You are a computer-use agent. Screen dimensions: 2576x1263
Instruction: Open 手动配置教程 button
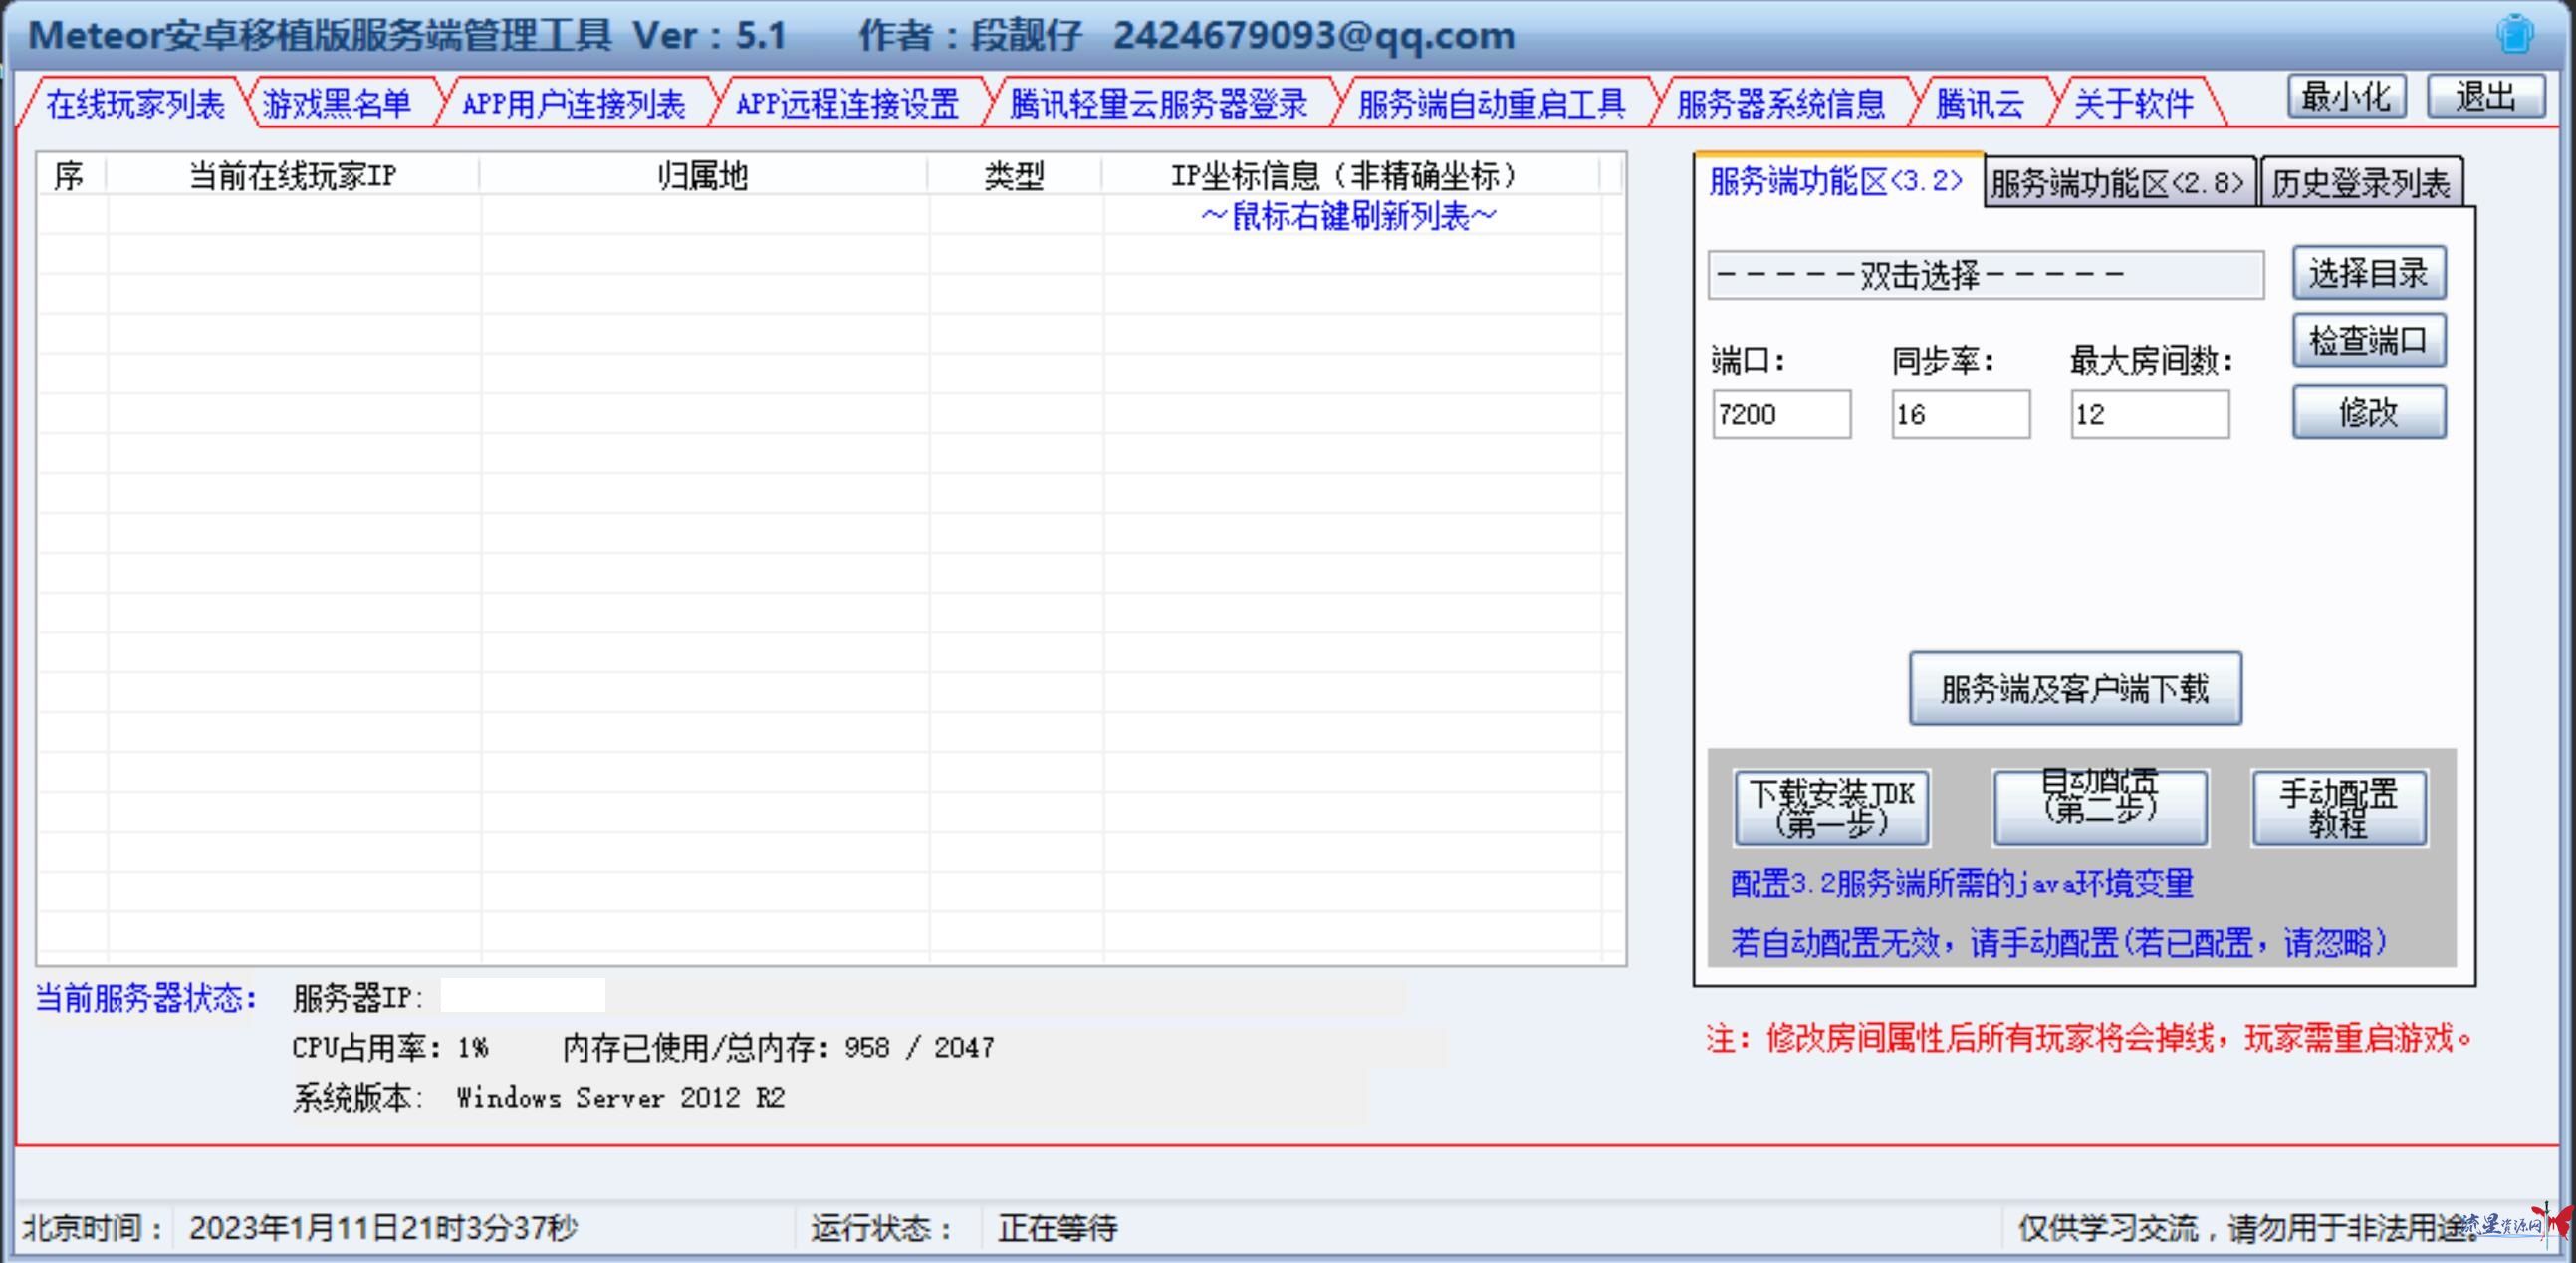pos(2338,808)
